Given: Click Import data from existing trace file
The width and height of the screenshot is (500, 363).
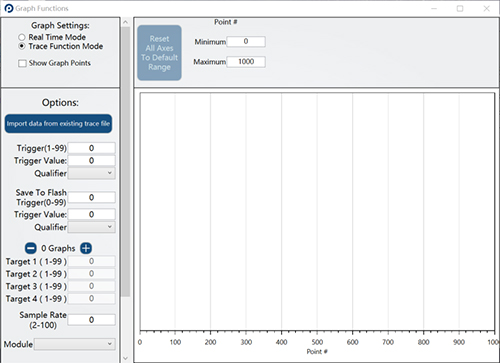Looking at the screenshot, I should [58, 124].
